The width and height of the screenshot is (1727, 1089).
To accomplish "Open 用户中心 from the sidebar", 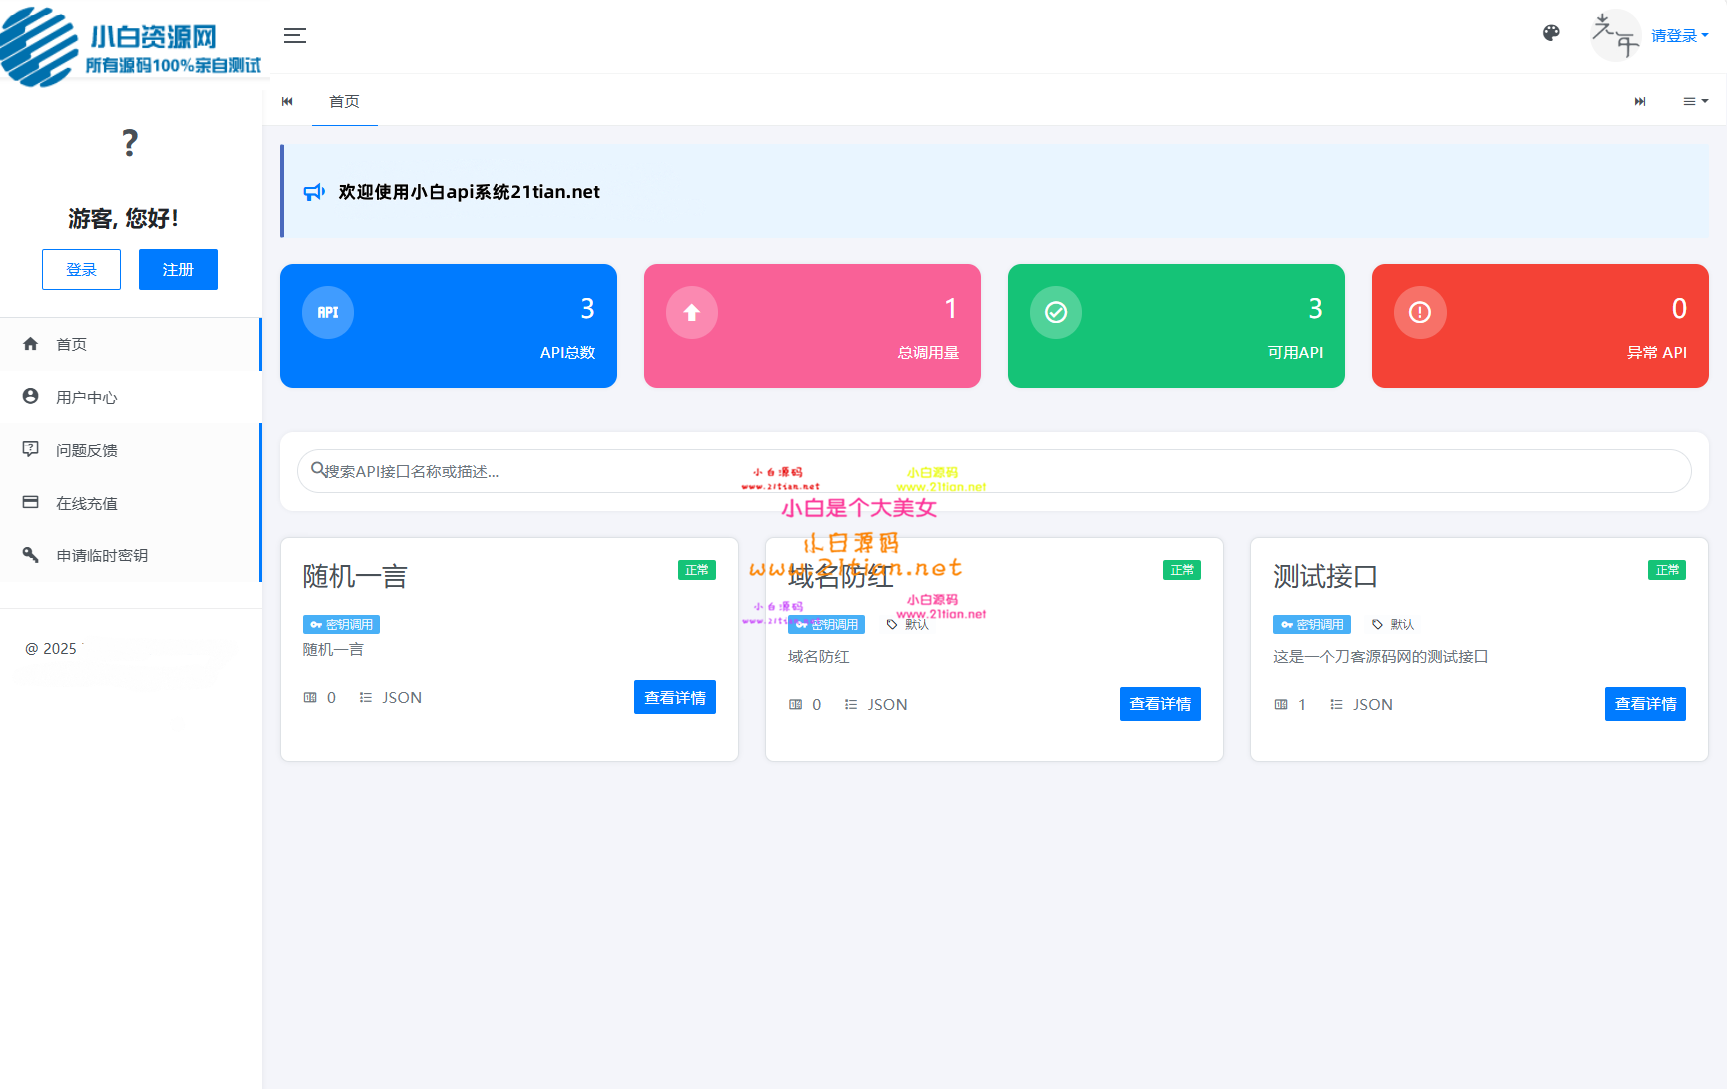I will point(86,397).
